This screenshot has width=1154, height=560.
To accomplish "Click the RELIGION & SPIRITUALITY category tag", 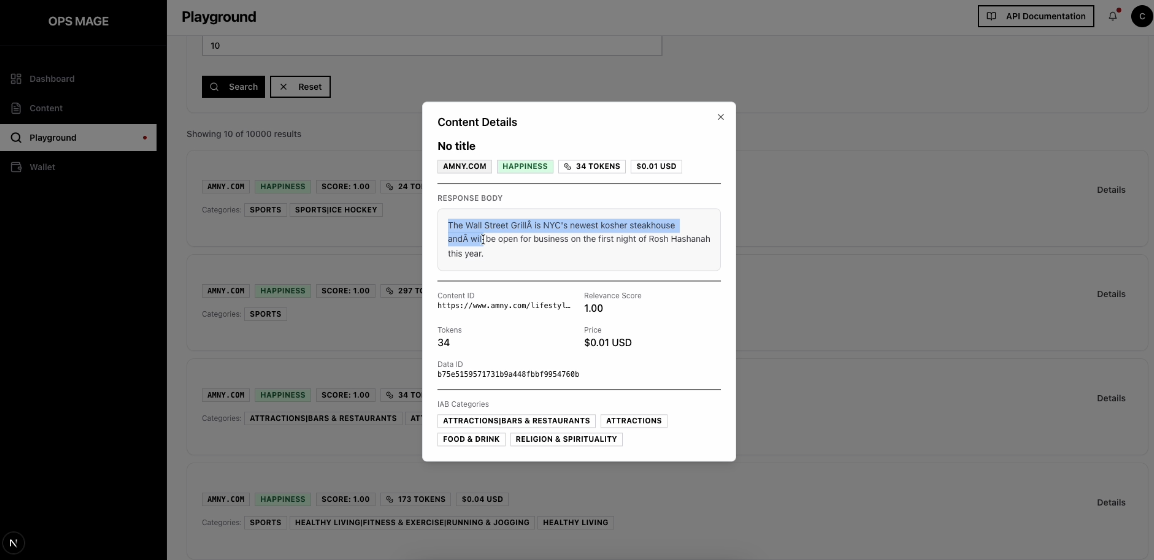I will click(566, 439).
